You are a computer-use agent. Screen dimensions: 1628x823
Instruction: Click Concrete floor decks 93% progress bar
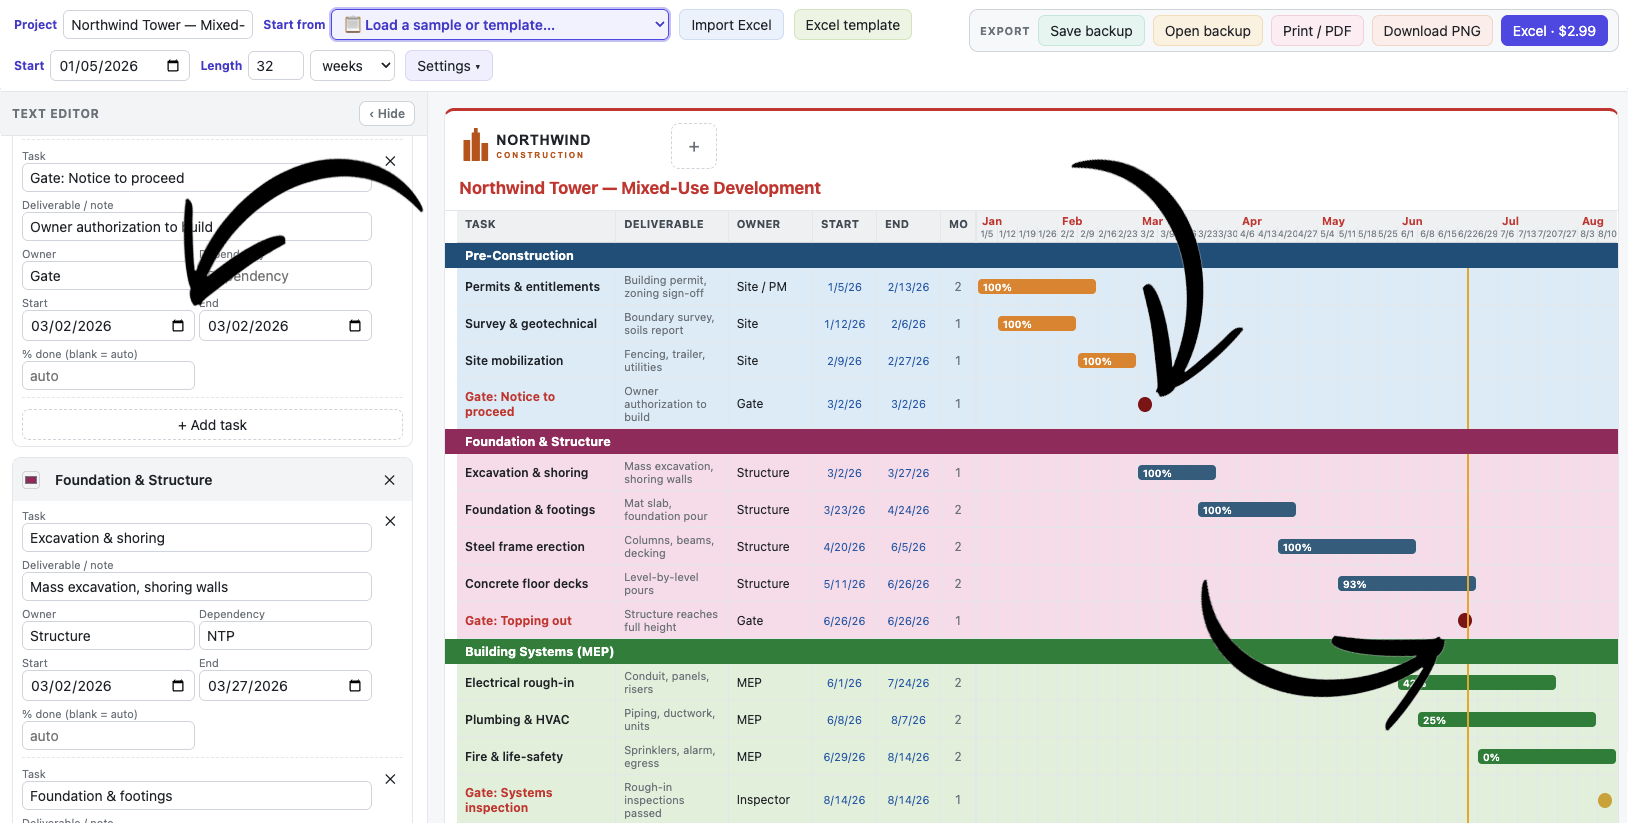pyautogui.click(x=1407, y=584)
